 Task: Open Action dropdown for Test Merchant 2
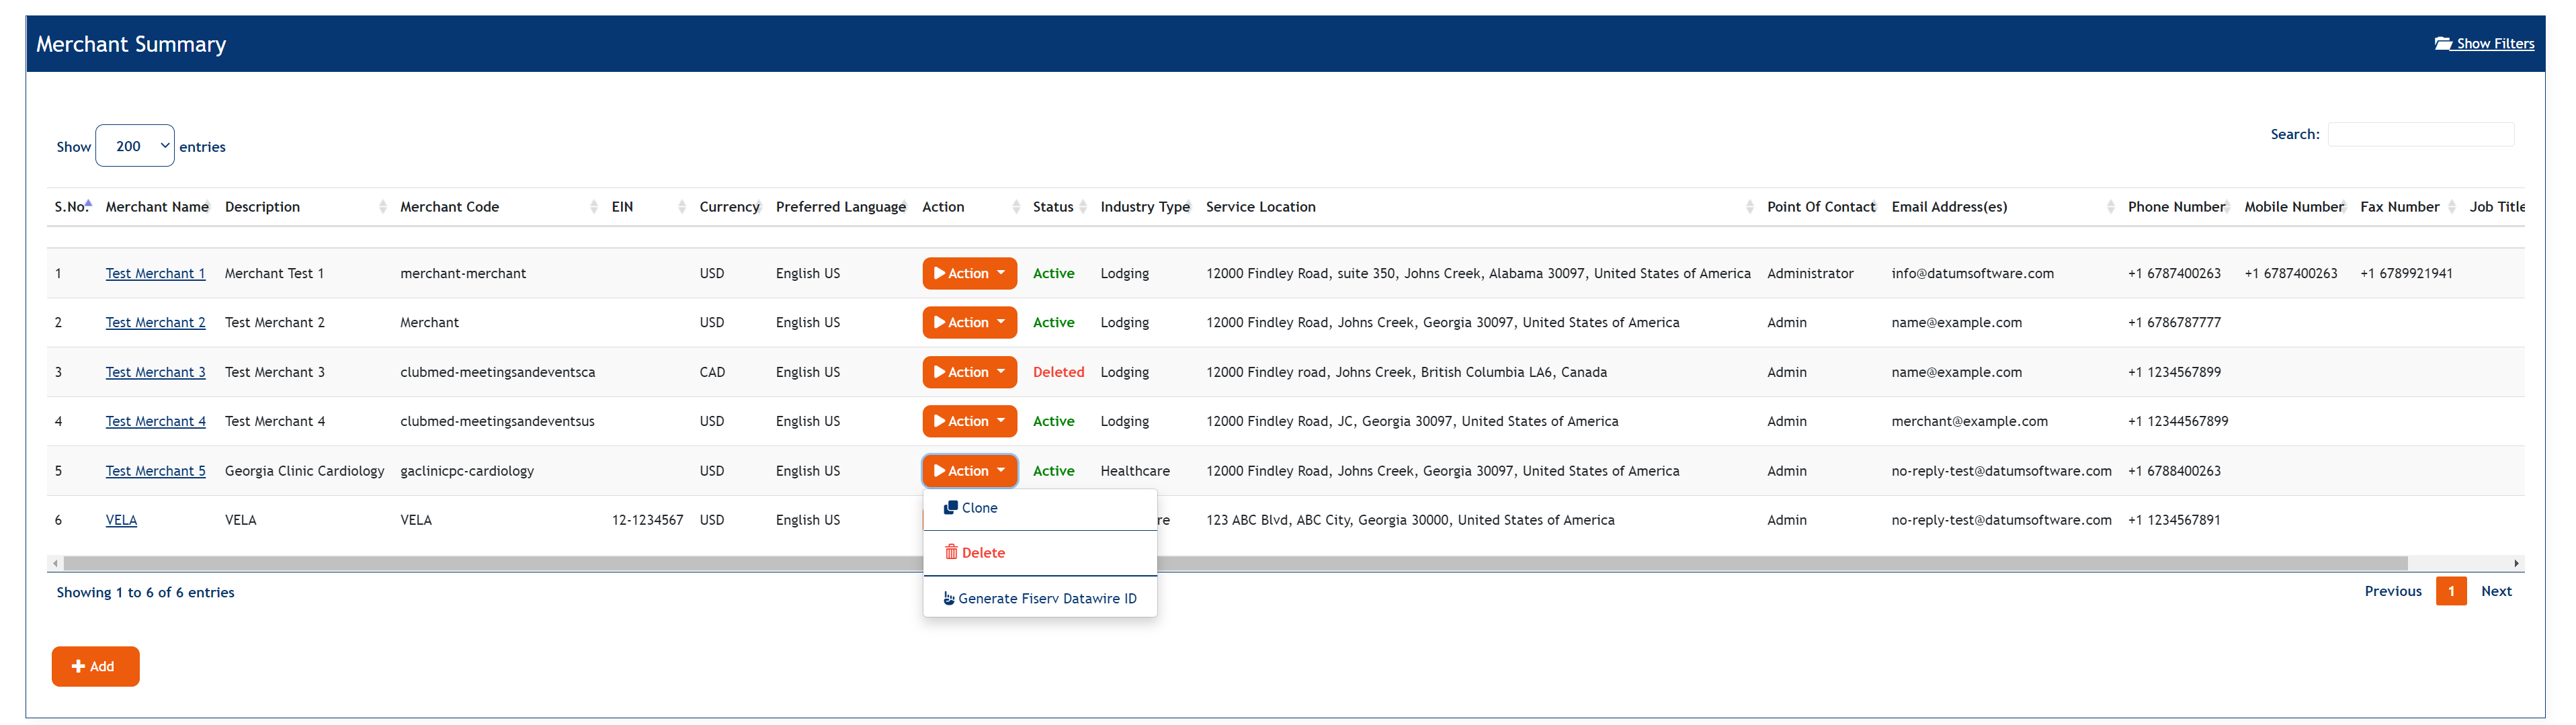click(968, 323)
